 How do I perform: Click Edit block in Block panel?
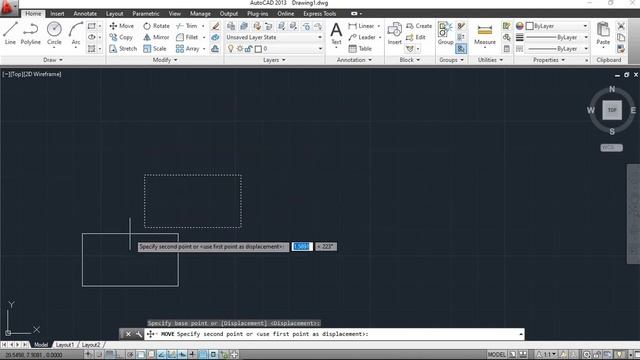point(416,37)
